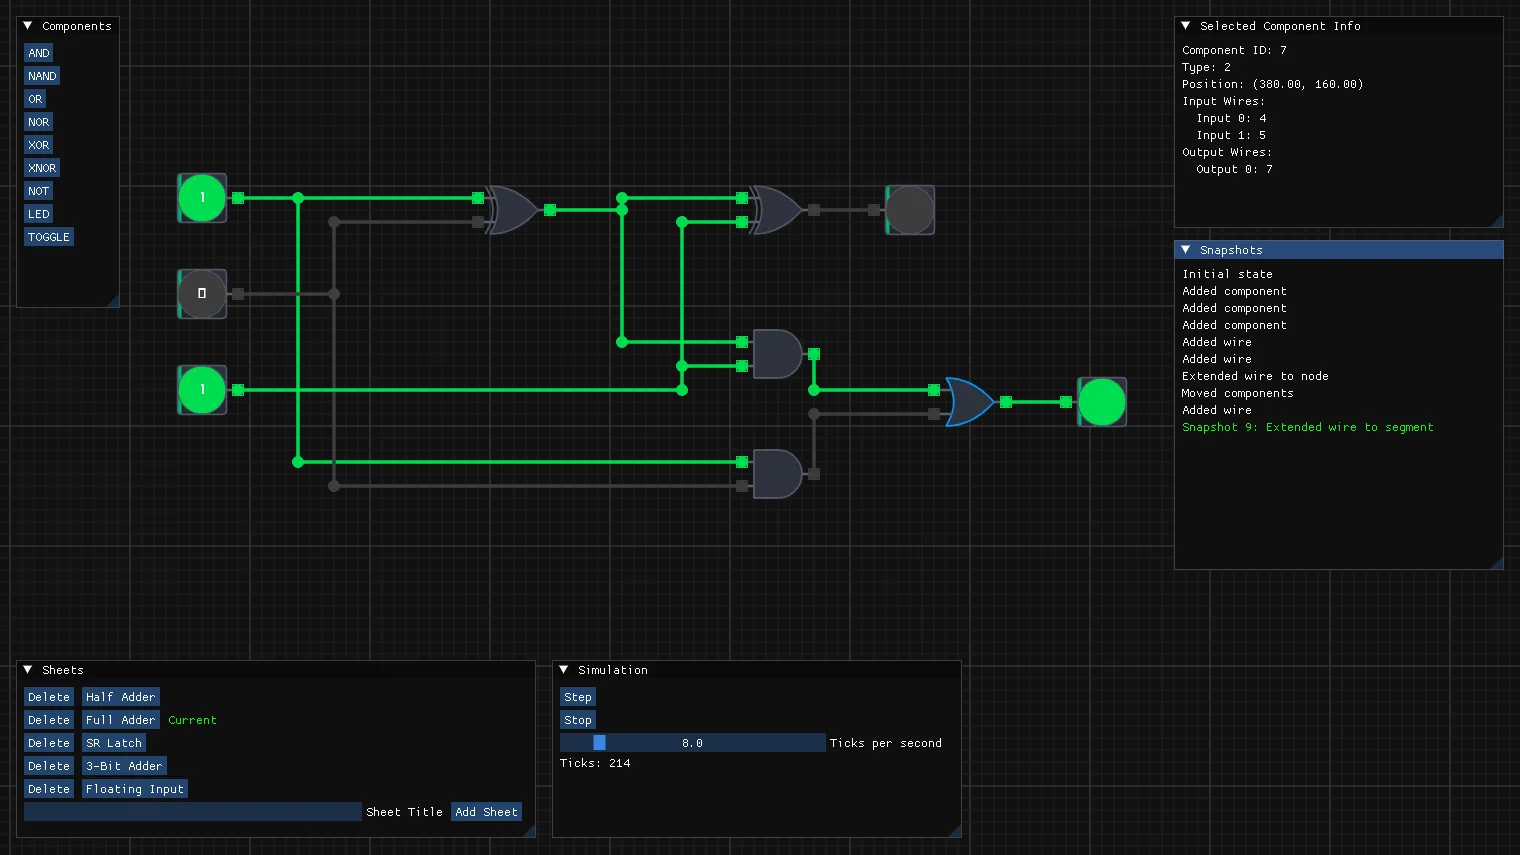Image resolution: width=1520 pixels, height=855 pixels.
Task: Open the Half Adder sheet
Action: (121, 697)
